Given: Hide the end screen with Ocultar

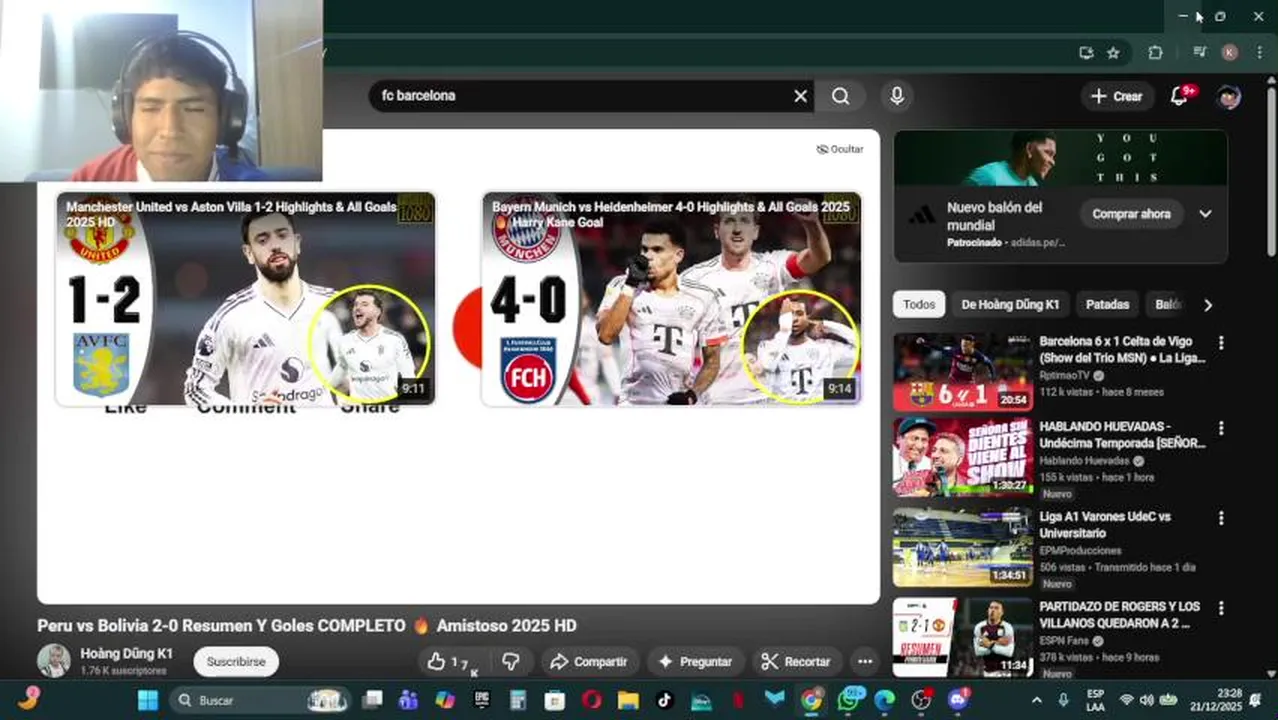Looking at the screenshot, I should point(840,149).
